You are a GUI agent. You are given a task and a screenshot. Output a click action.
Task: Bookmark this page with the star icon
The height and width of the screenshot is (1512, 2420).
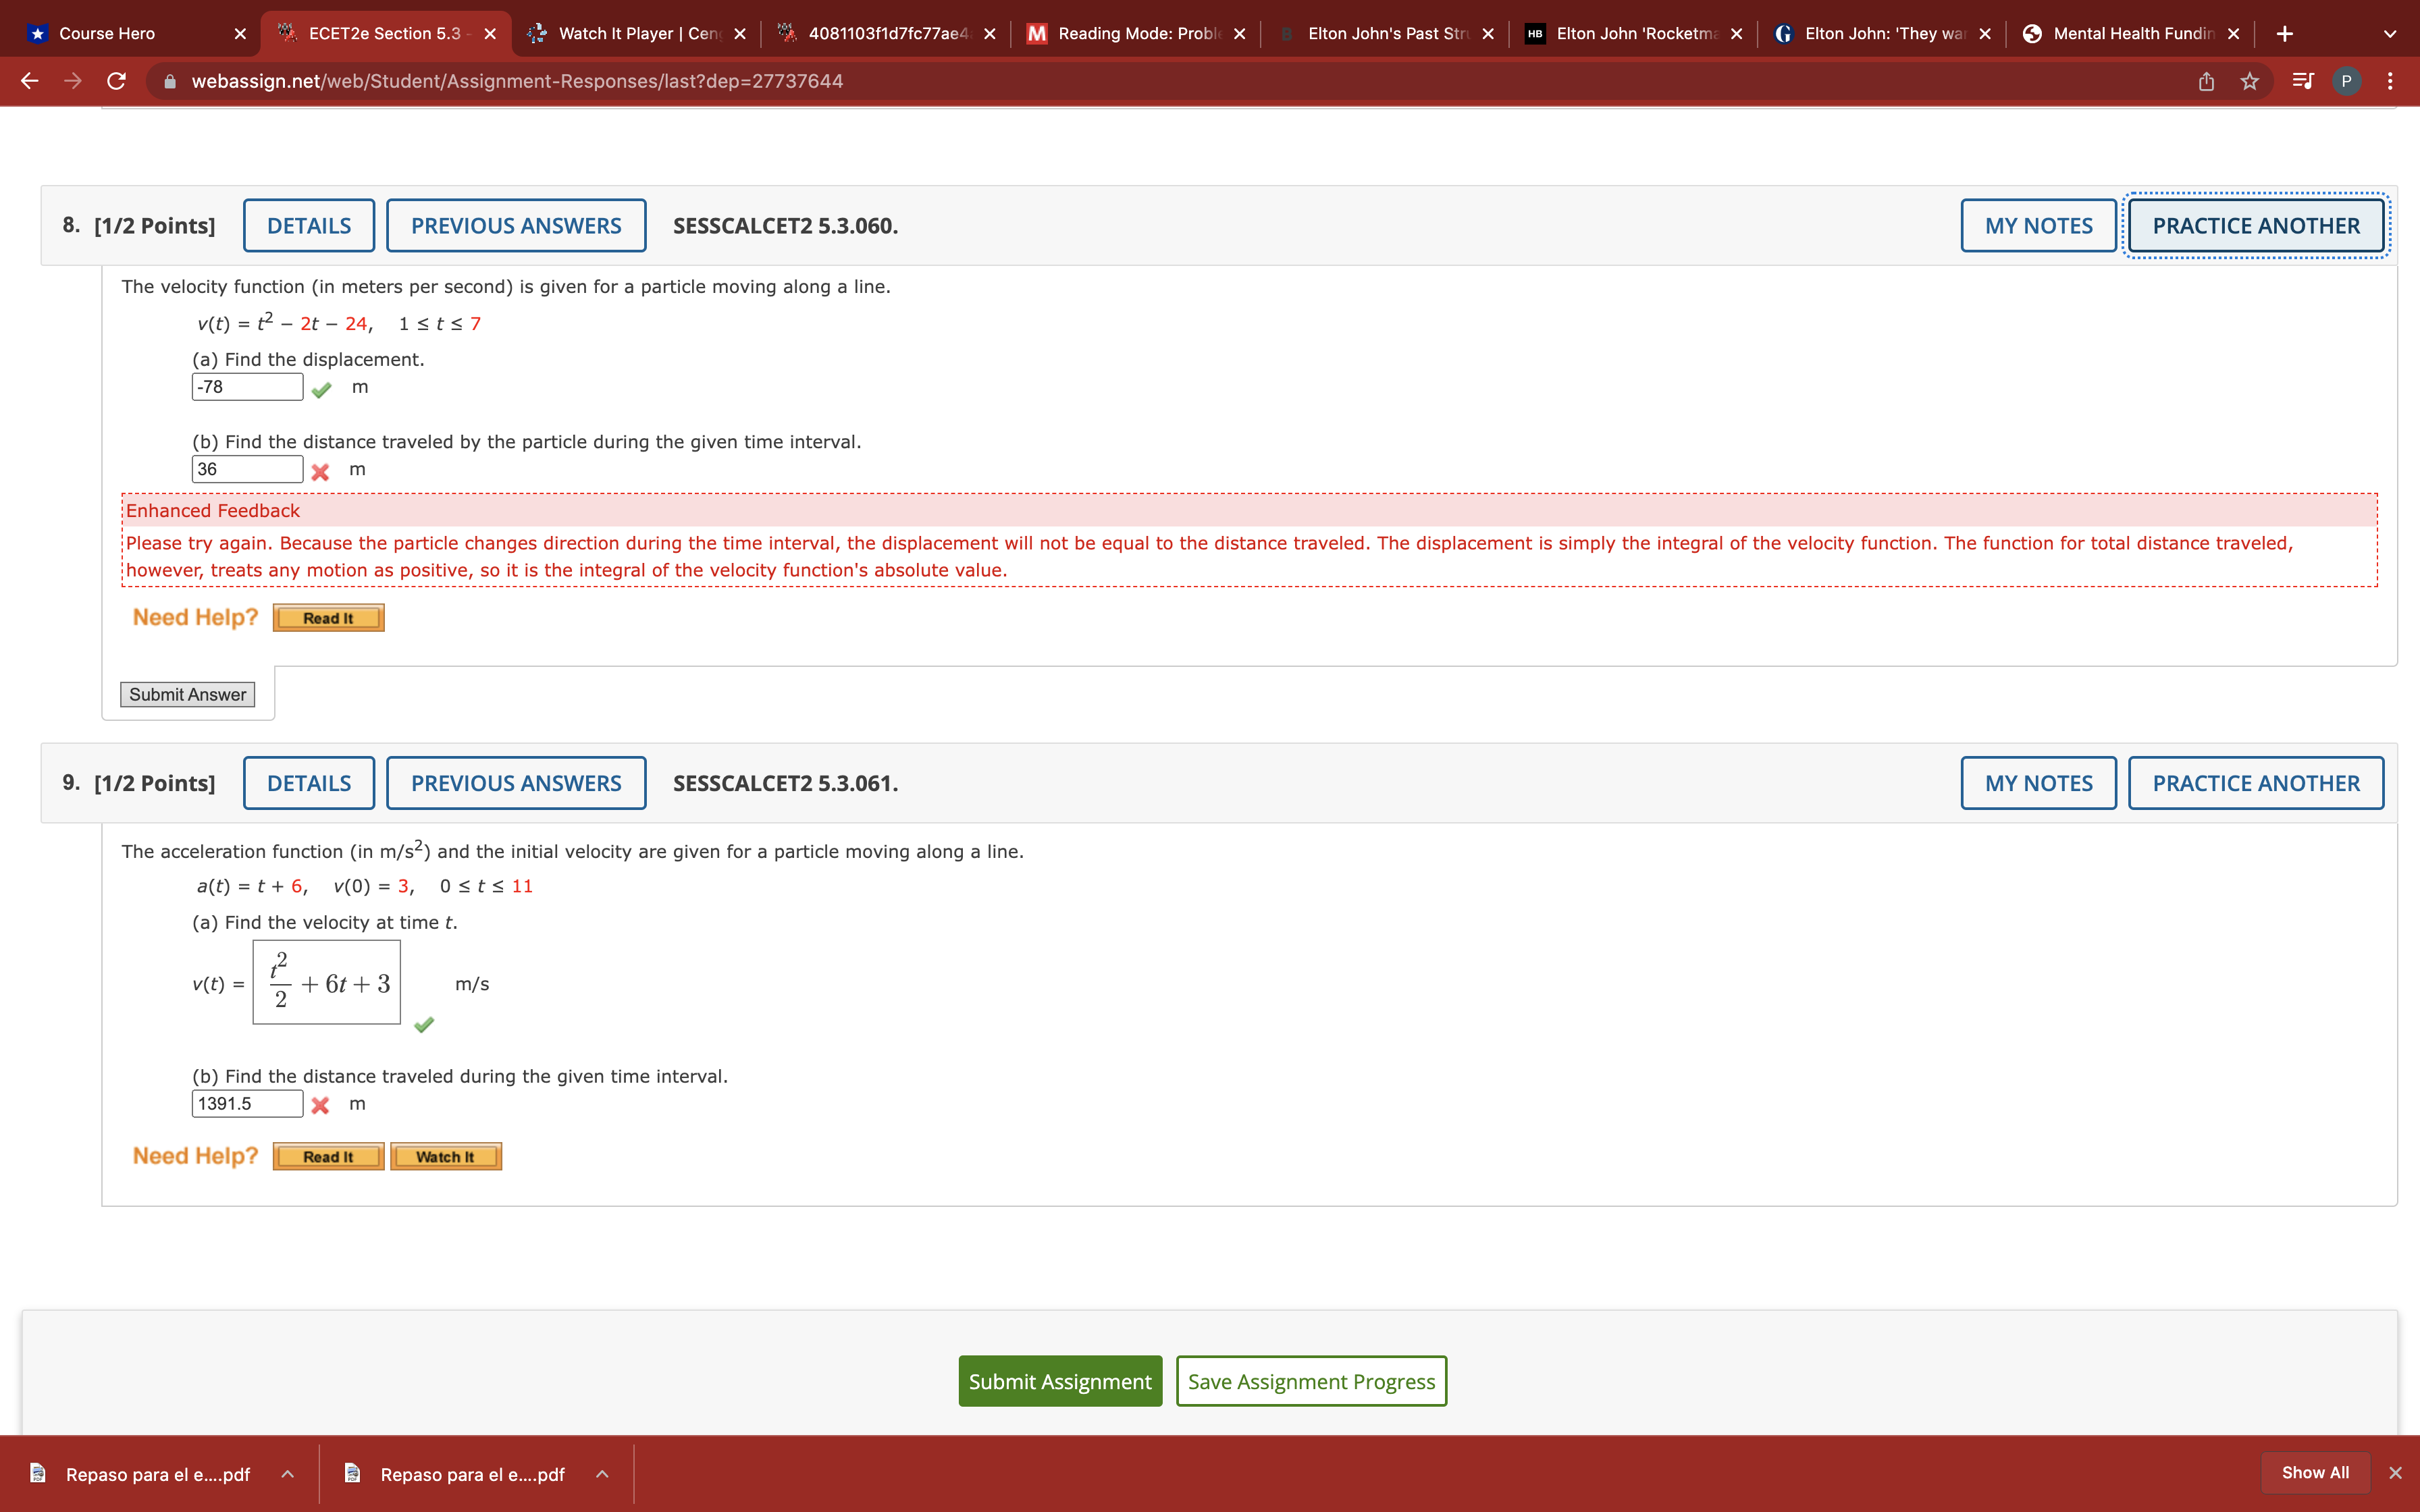[2250, 81]
